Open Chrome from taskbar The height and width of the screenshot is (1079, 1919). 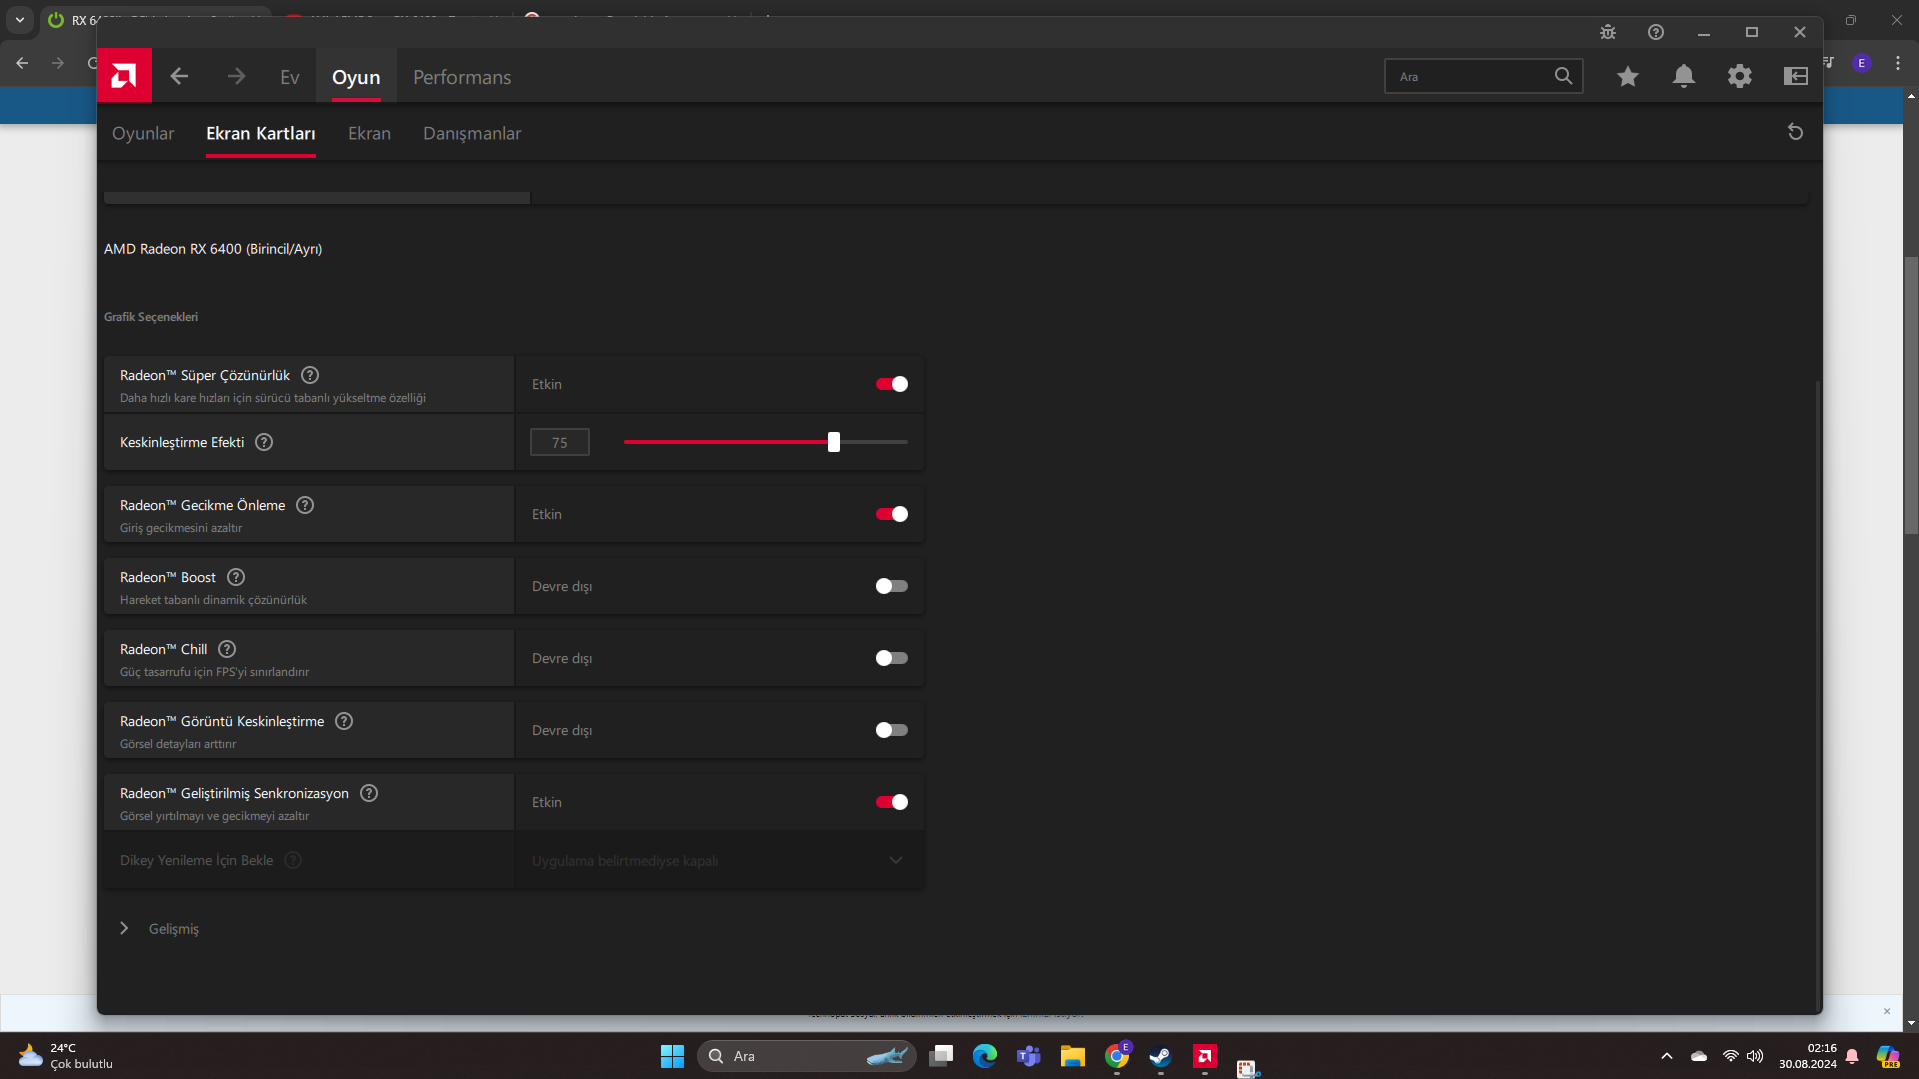coord(1117,1056)
